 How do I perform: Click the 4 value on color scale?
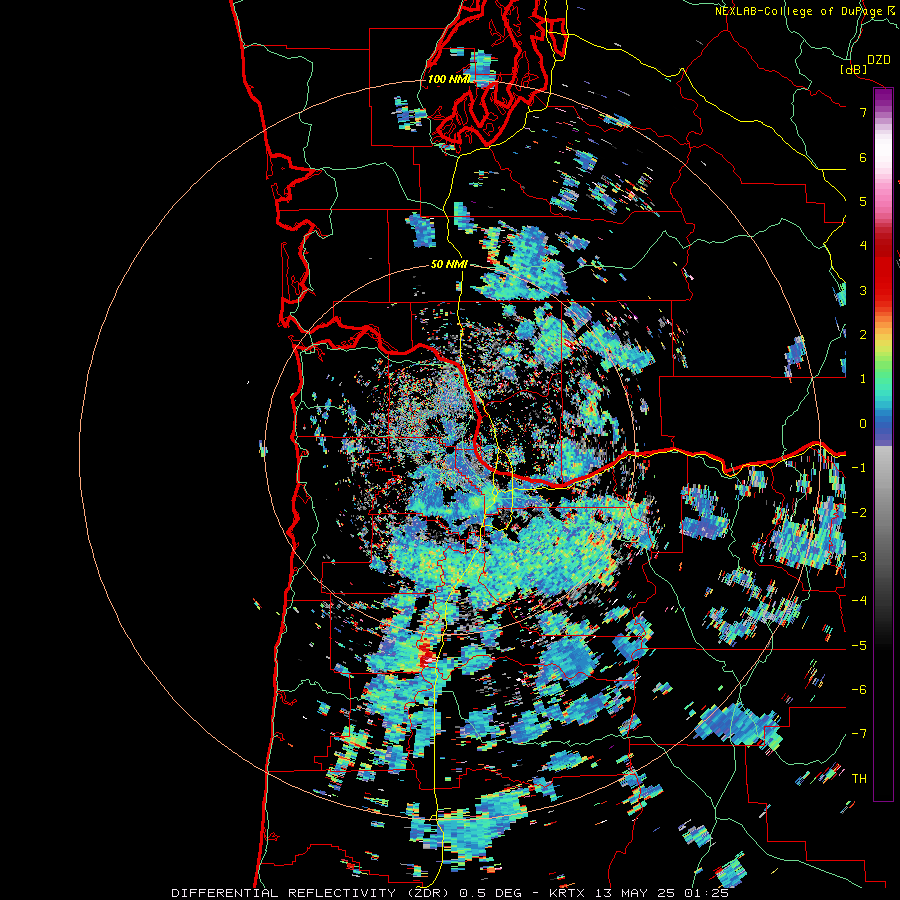pyautogui.click(x=862, y=246)
